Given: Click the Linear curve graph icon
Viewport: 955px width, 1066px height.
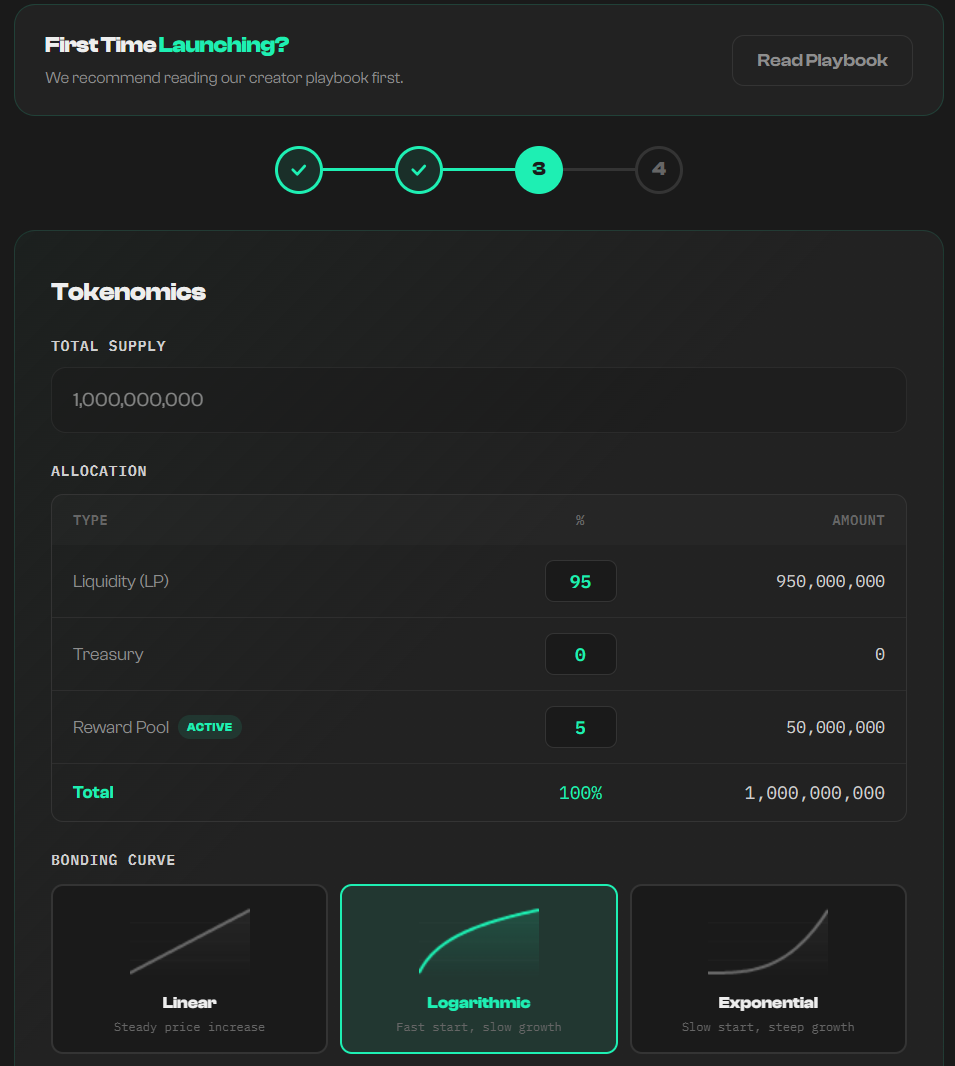Looking at the screenshot, I should (x=189, y=941).
